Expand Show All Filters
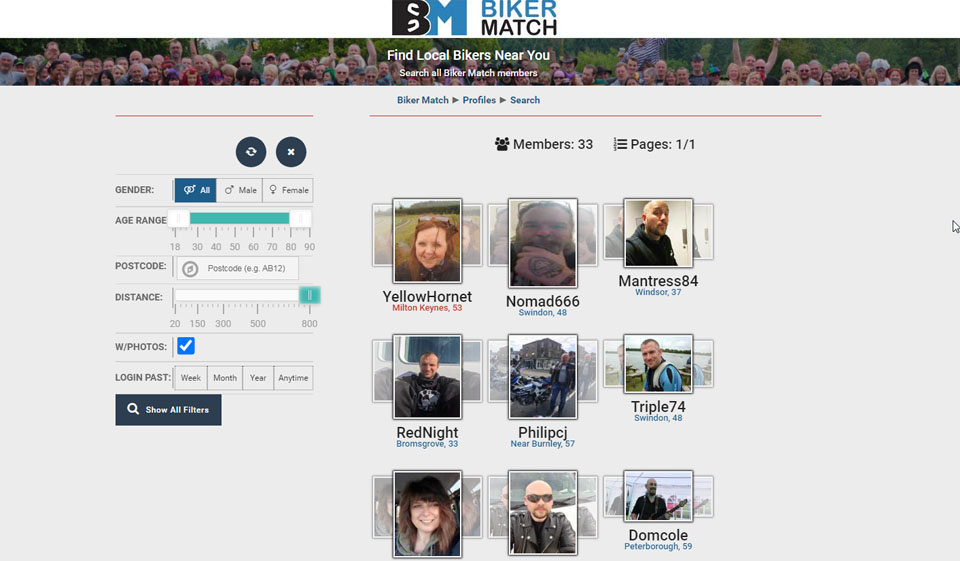960x561 pixels. [168, 410]
